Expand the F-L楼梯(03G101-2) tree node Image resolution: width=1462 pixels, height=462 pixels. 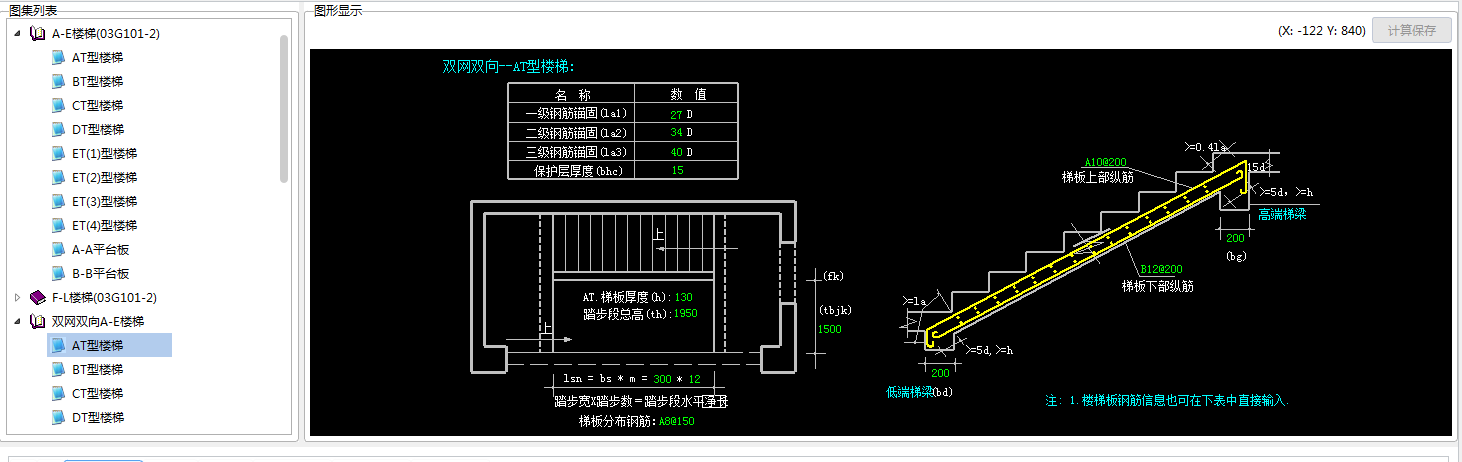17,297
